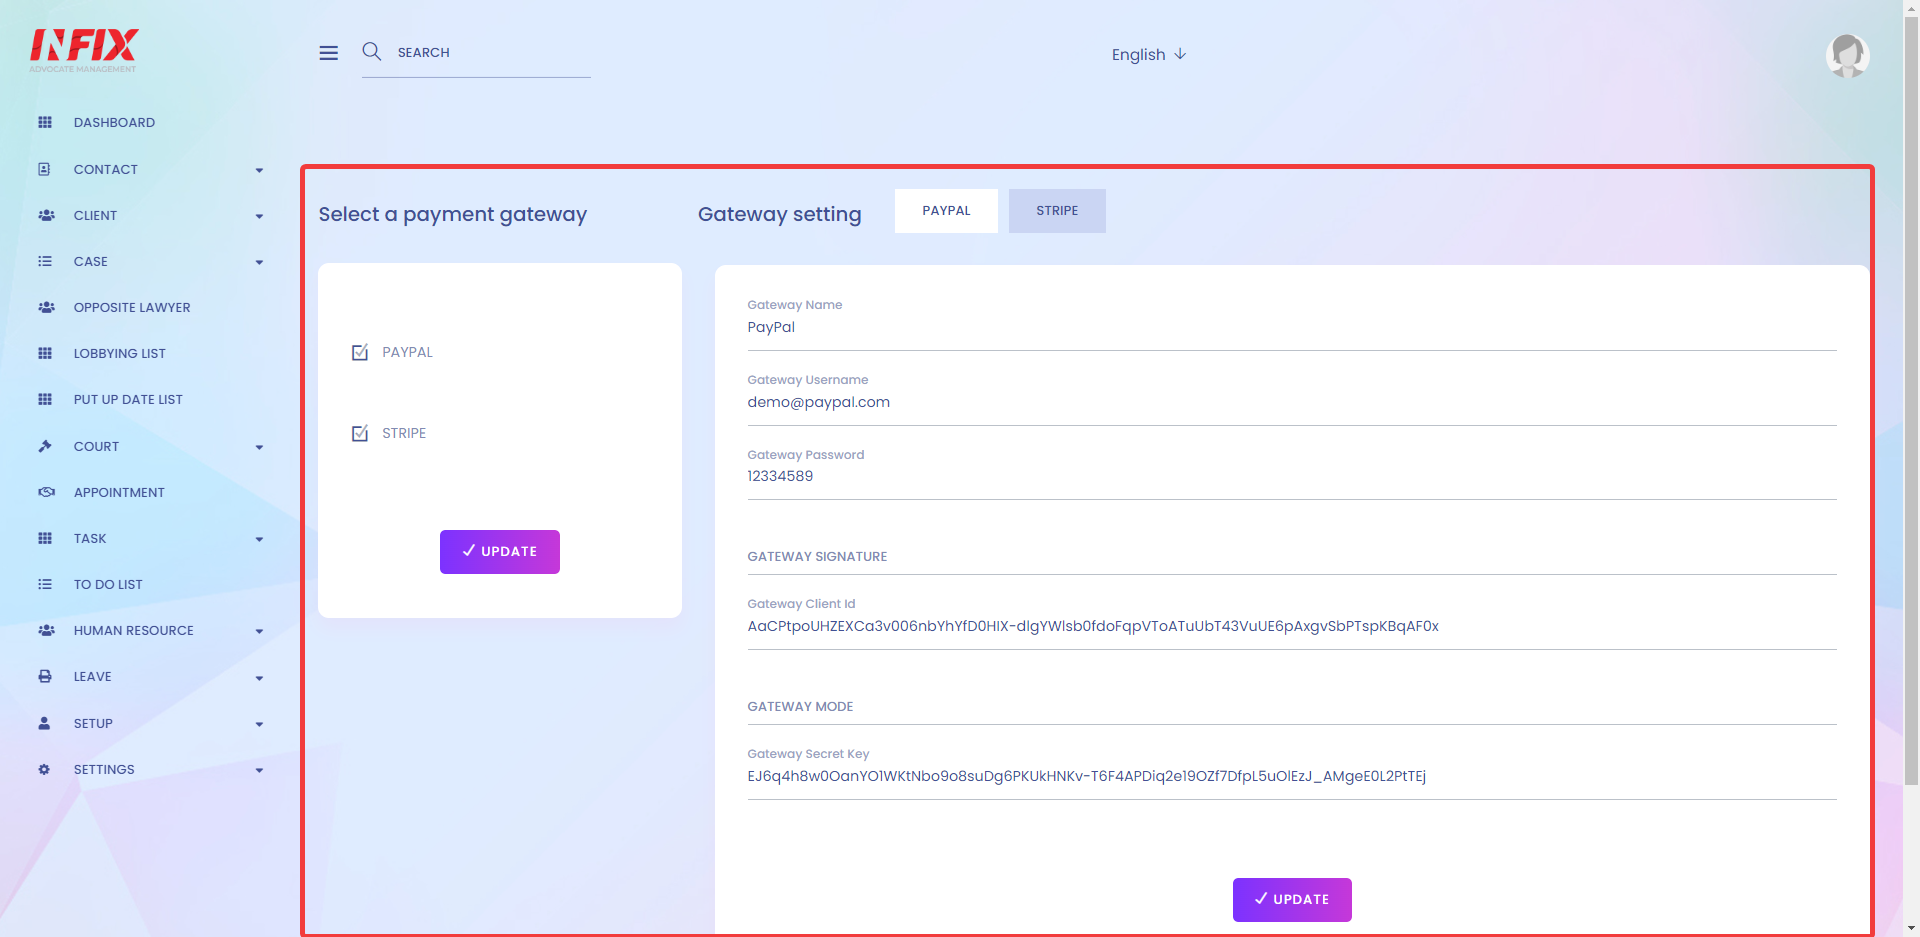Click Update button under gateway settings
The width and height of the screenshot is (1920, 937).
[1292, 900]
